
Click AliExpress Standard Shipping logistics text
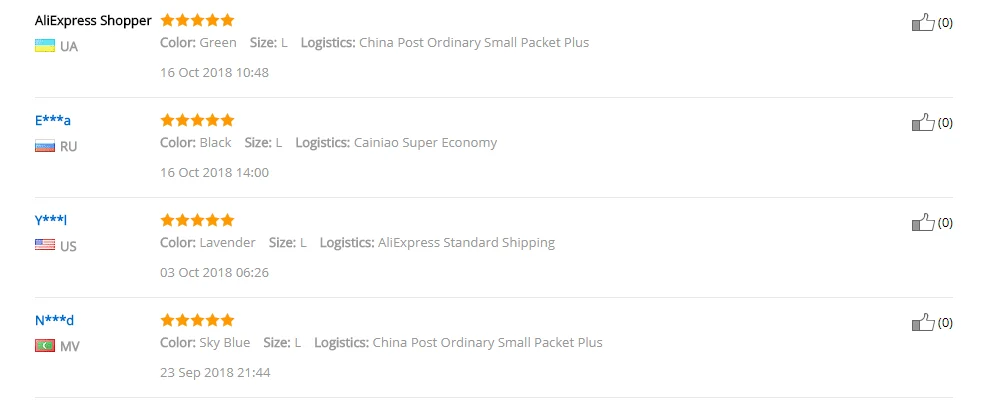click(466, 243)
